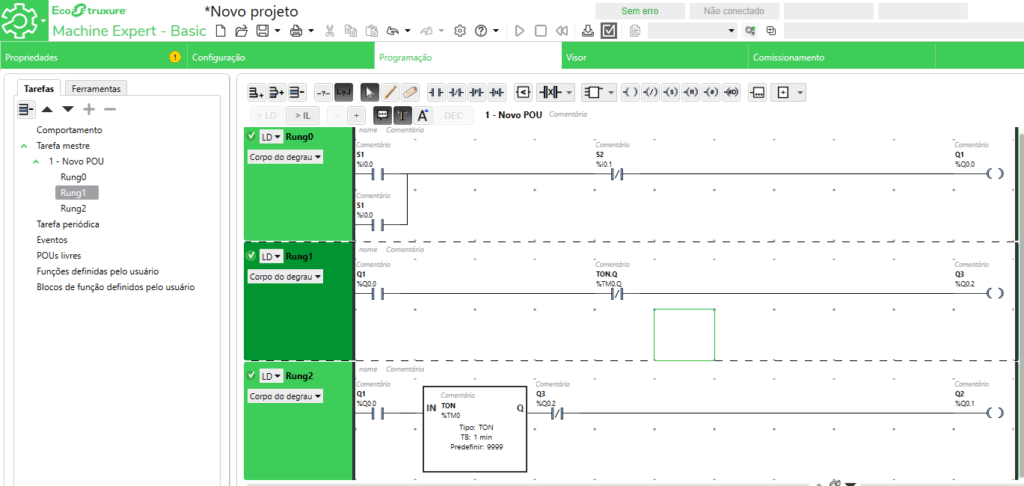Open the Tarefas panel tab
The height and width of the screenshot is (486, 1024).
click(39, 88)
